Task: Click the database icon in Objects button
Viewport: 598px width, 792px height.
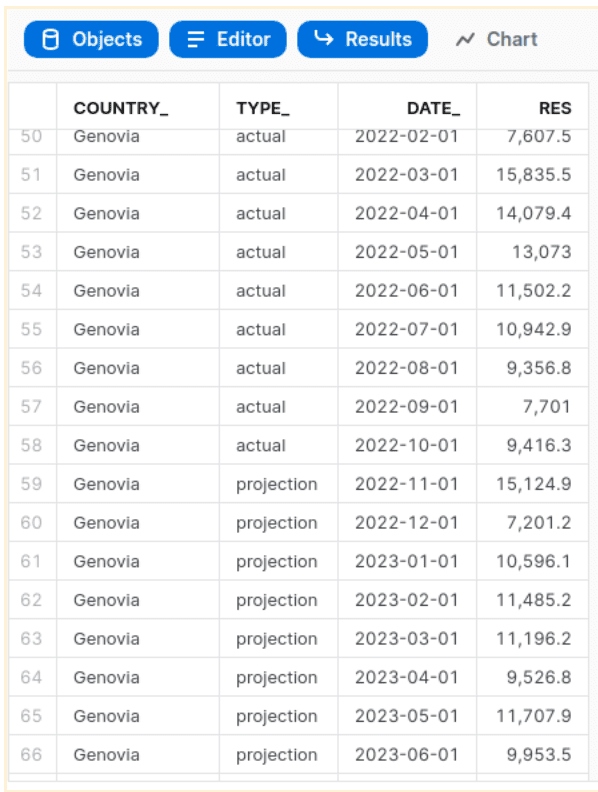Action: pos(51,39)
